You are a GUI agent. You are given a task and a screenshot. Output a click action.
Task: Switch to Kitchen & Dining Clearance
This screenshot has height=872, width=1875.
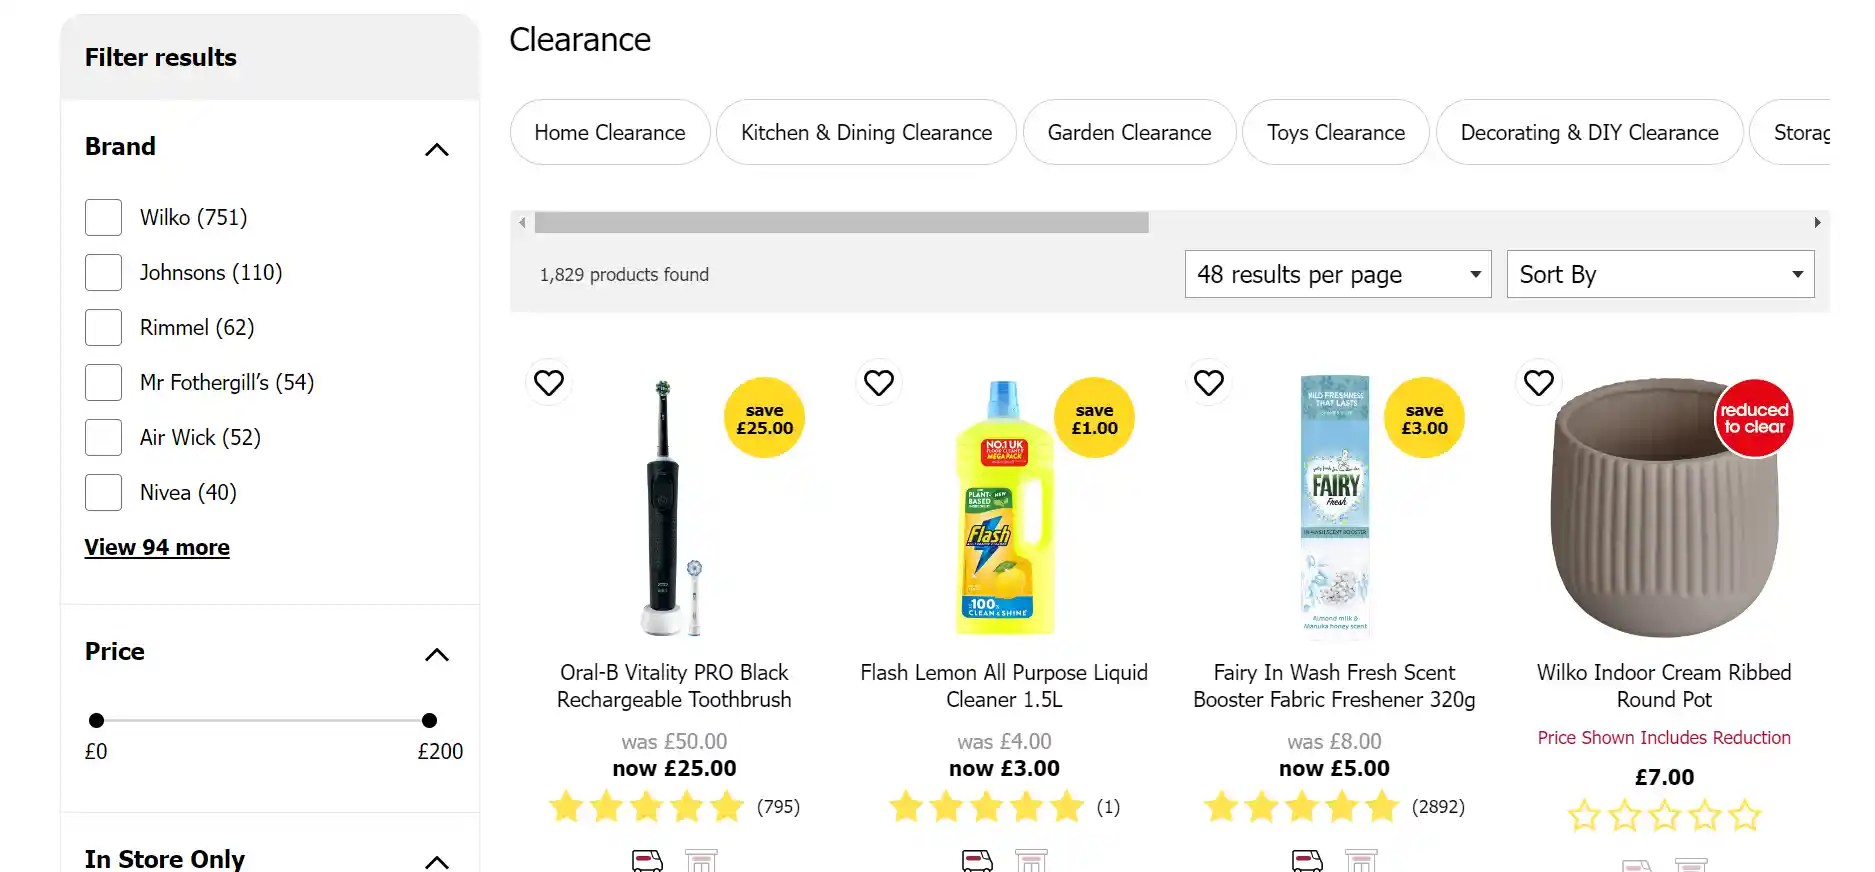[865, 132]
